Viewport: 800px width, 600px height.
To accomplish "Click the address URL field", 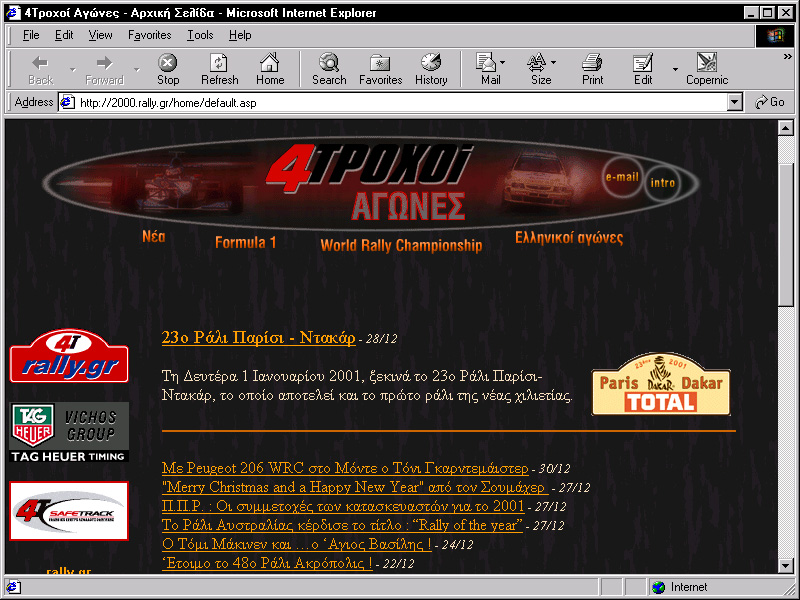I will click(401, 103).
